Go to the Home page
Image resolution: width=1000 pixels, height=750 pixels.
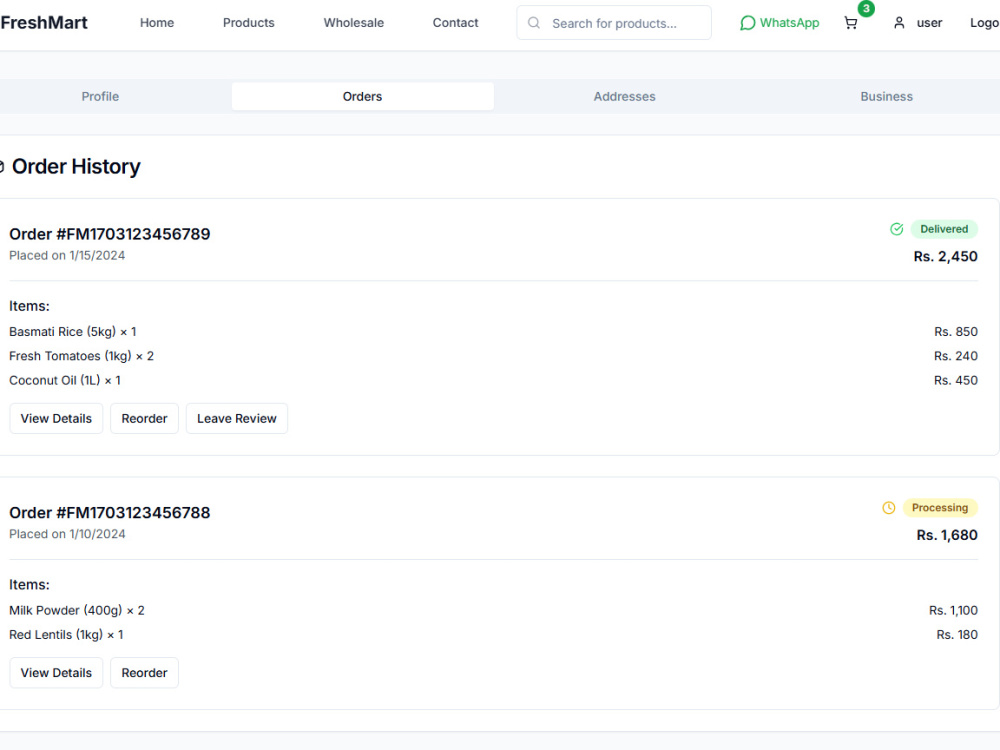(x=157, y=23)
